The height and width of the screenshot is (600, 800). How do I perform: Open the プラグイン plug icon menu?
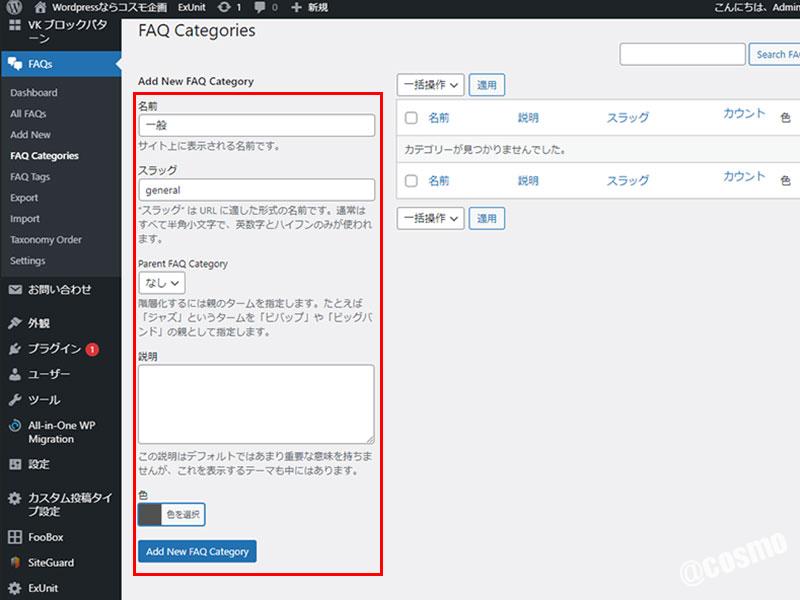[x=15, y=349]
